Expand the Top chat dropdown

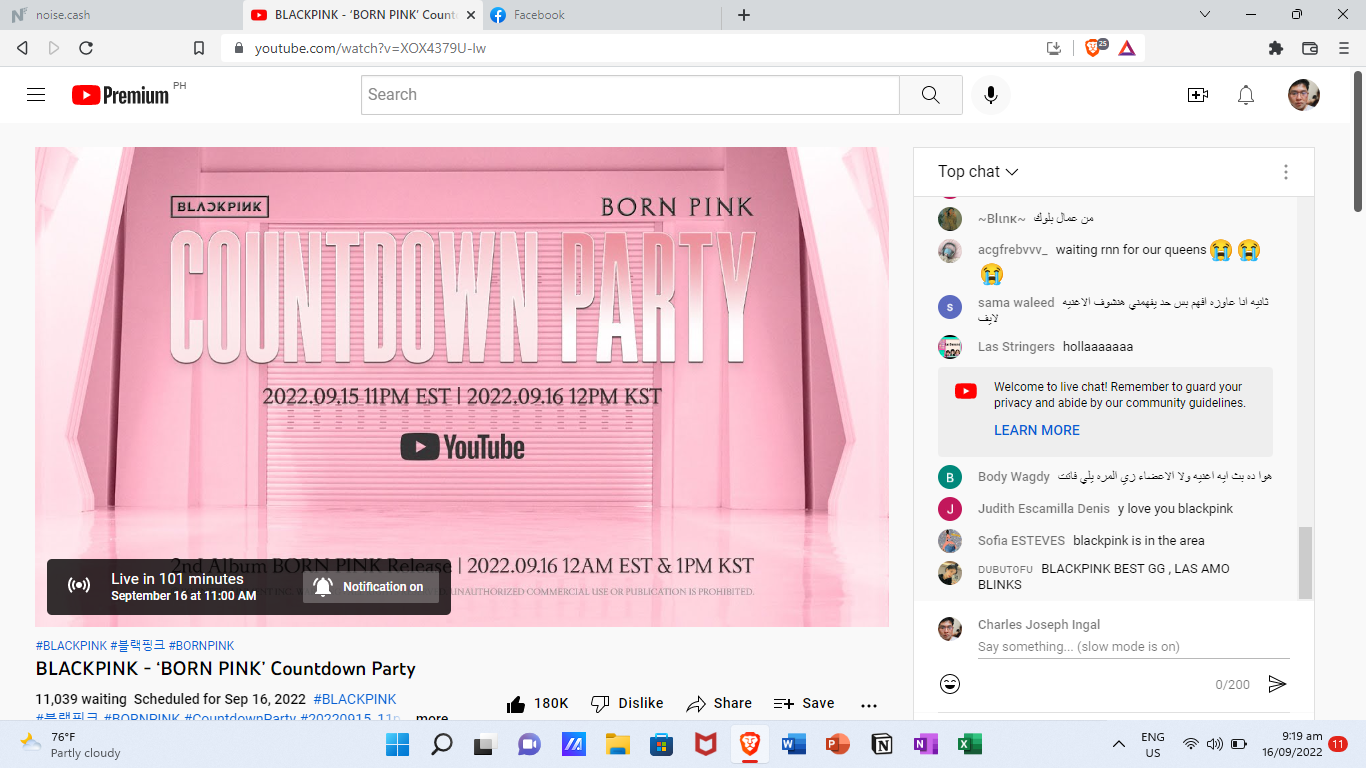pos(978,172)
